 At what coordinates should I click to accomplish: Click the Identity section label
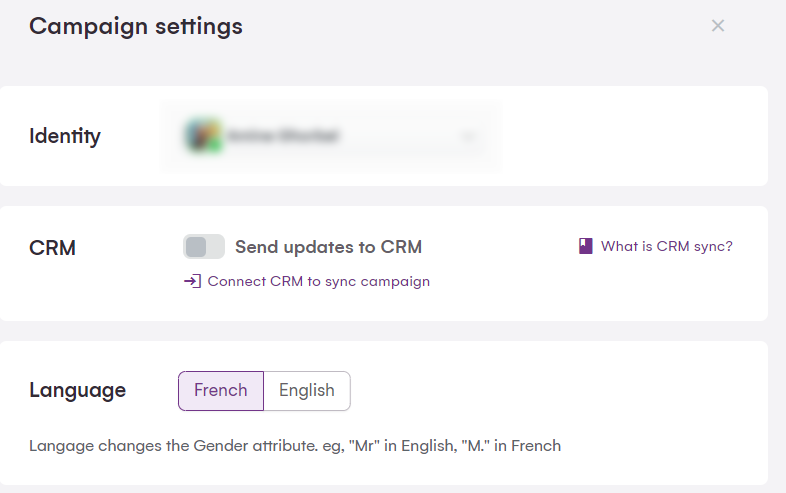click(65, 136)
